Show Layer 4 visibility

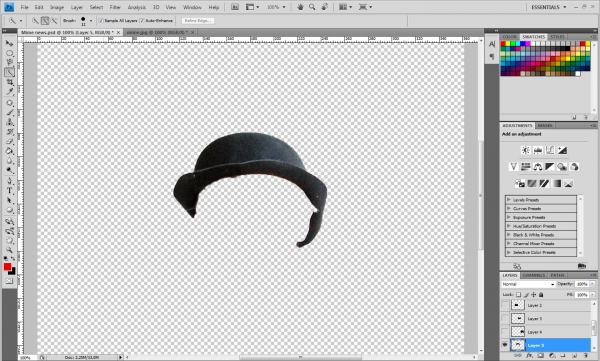pyautogui.click(x=505, y=332)
